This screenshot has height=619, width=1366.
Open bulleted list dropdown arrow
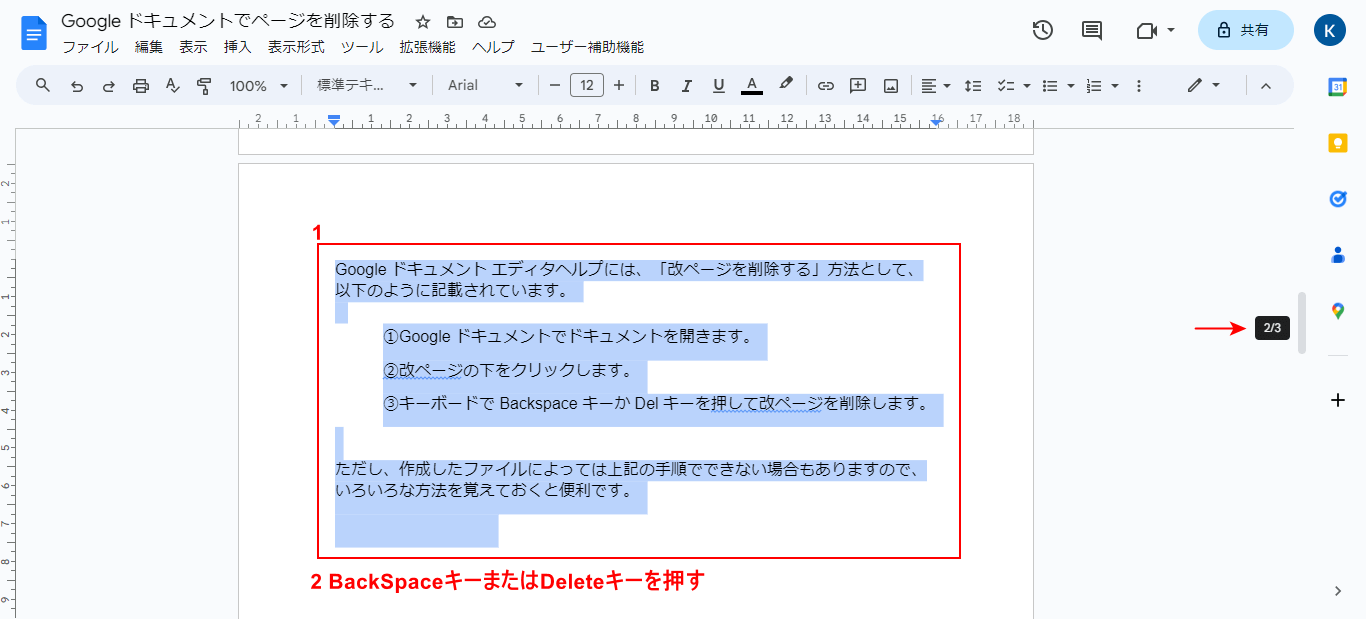coord(1071,86)
